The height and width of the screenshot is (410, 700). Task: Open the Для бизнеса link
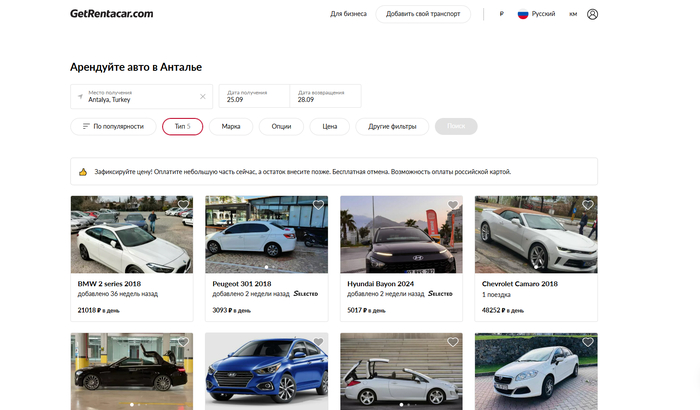tap(348, 14)
